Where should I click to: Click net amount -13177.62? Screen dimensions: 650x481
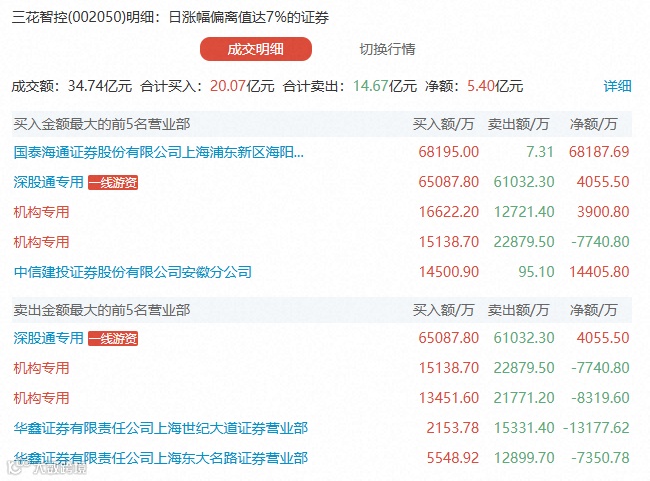tap(596, 428)
